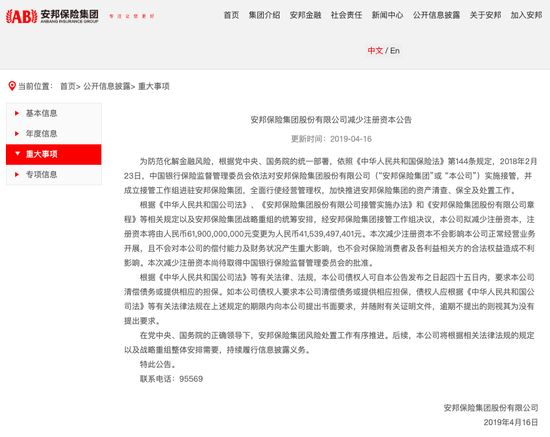This screenshot has height=437, width=550.
Task: Open the 安邦金融 navigation menu
Action: tap(306, 15)
